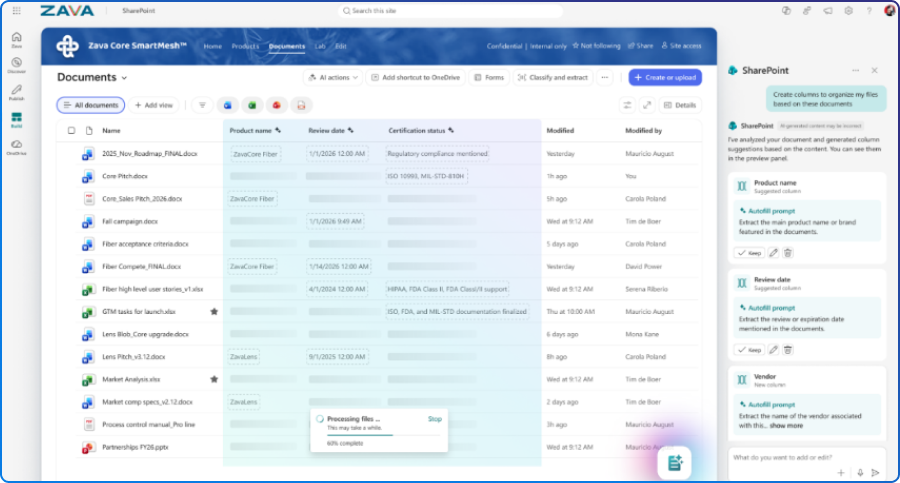The height and width of the screenshot is (483, 900).
Task: Click the Search this site box
Action: (x=450, y=10)
